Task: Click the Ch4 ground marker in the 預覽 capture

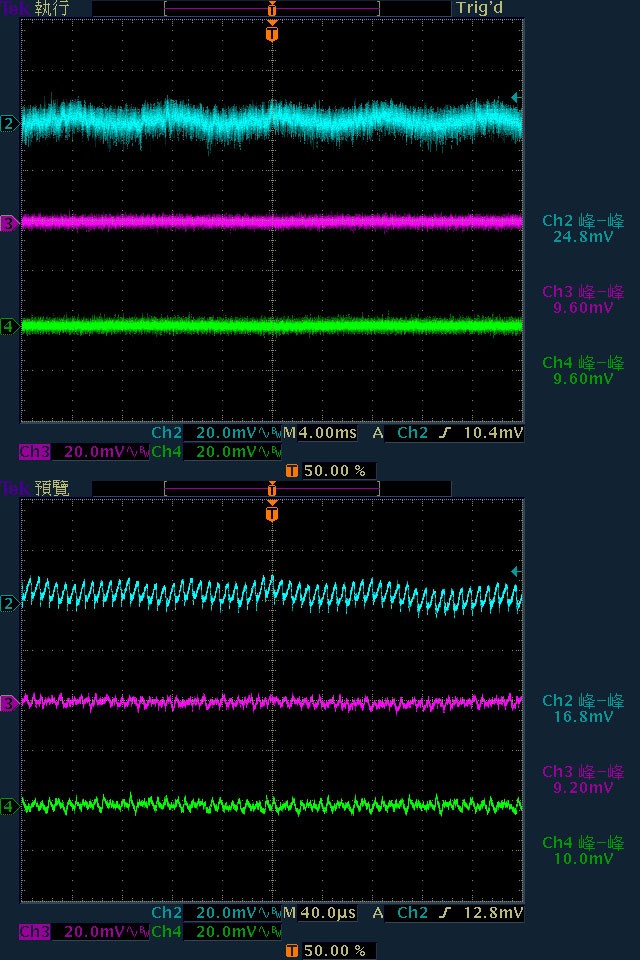Action: click(x=9, y=806)
